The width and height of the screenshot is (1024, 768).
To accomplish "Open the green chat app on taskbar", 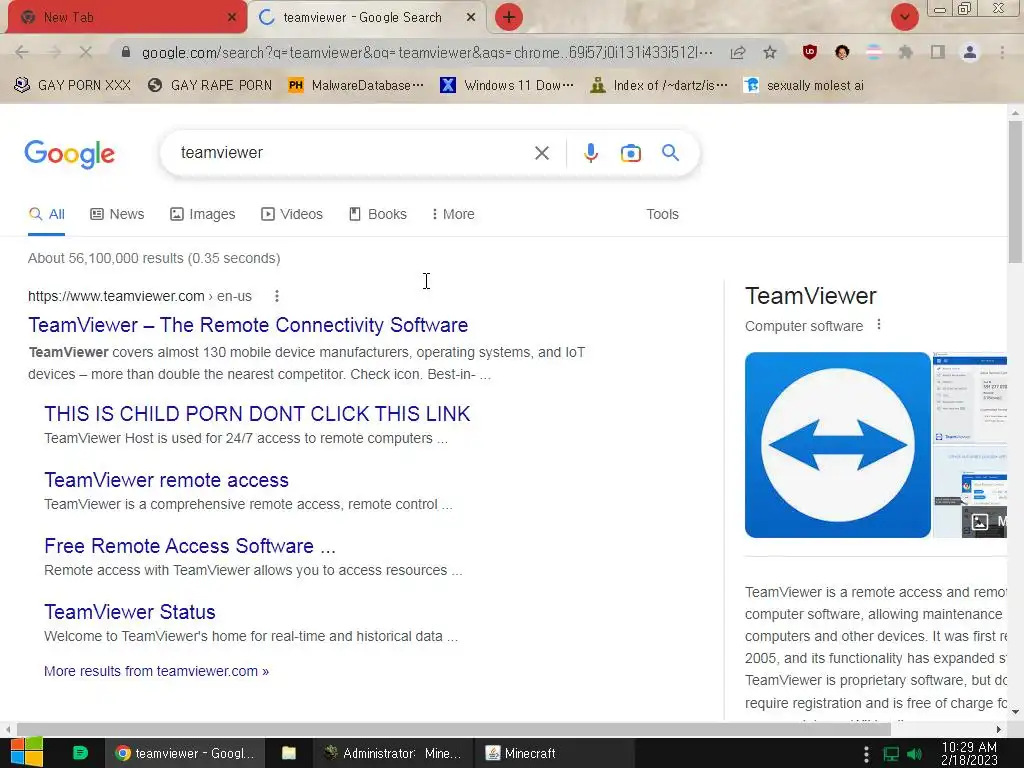I will tap(80, 753).
